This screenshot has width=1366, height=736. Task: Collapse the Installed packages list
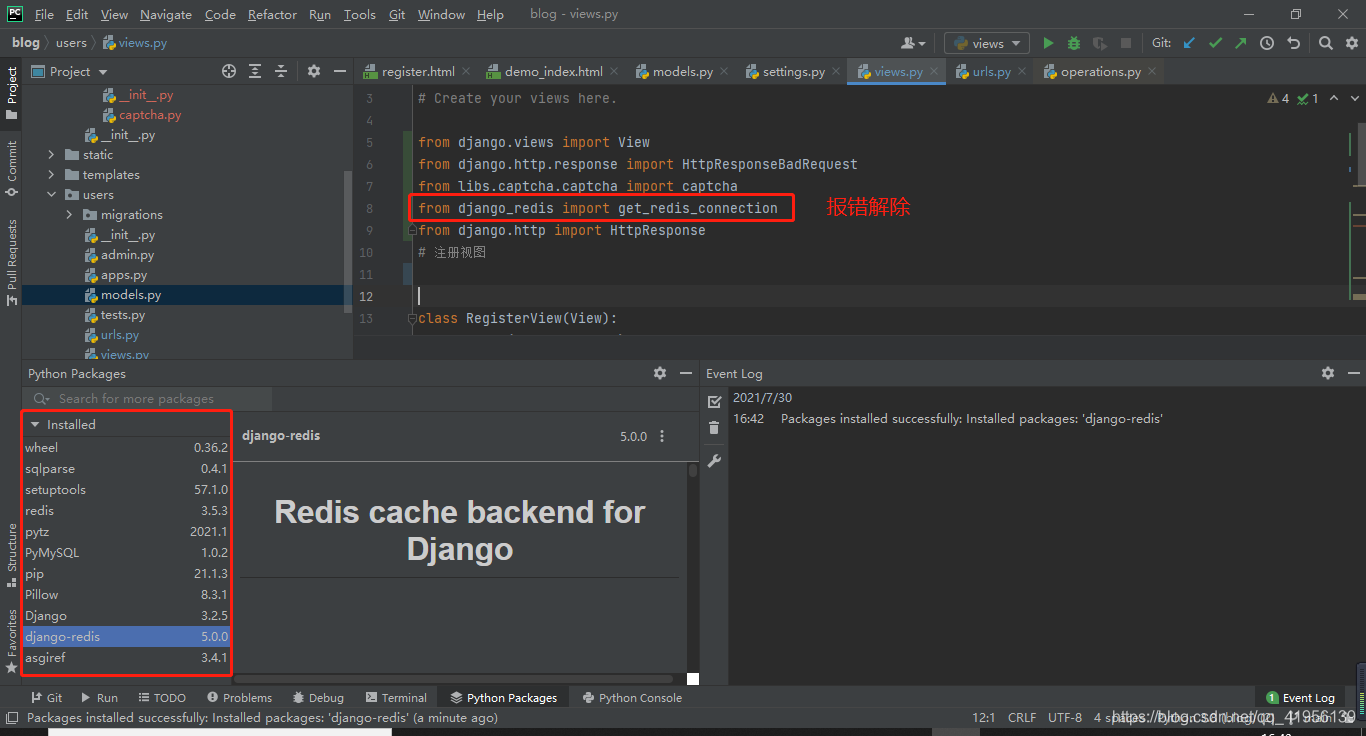pyautogui.click(x=35, y=424)
